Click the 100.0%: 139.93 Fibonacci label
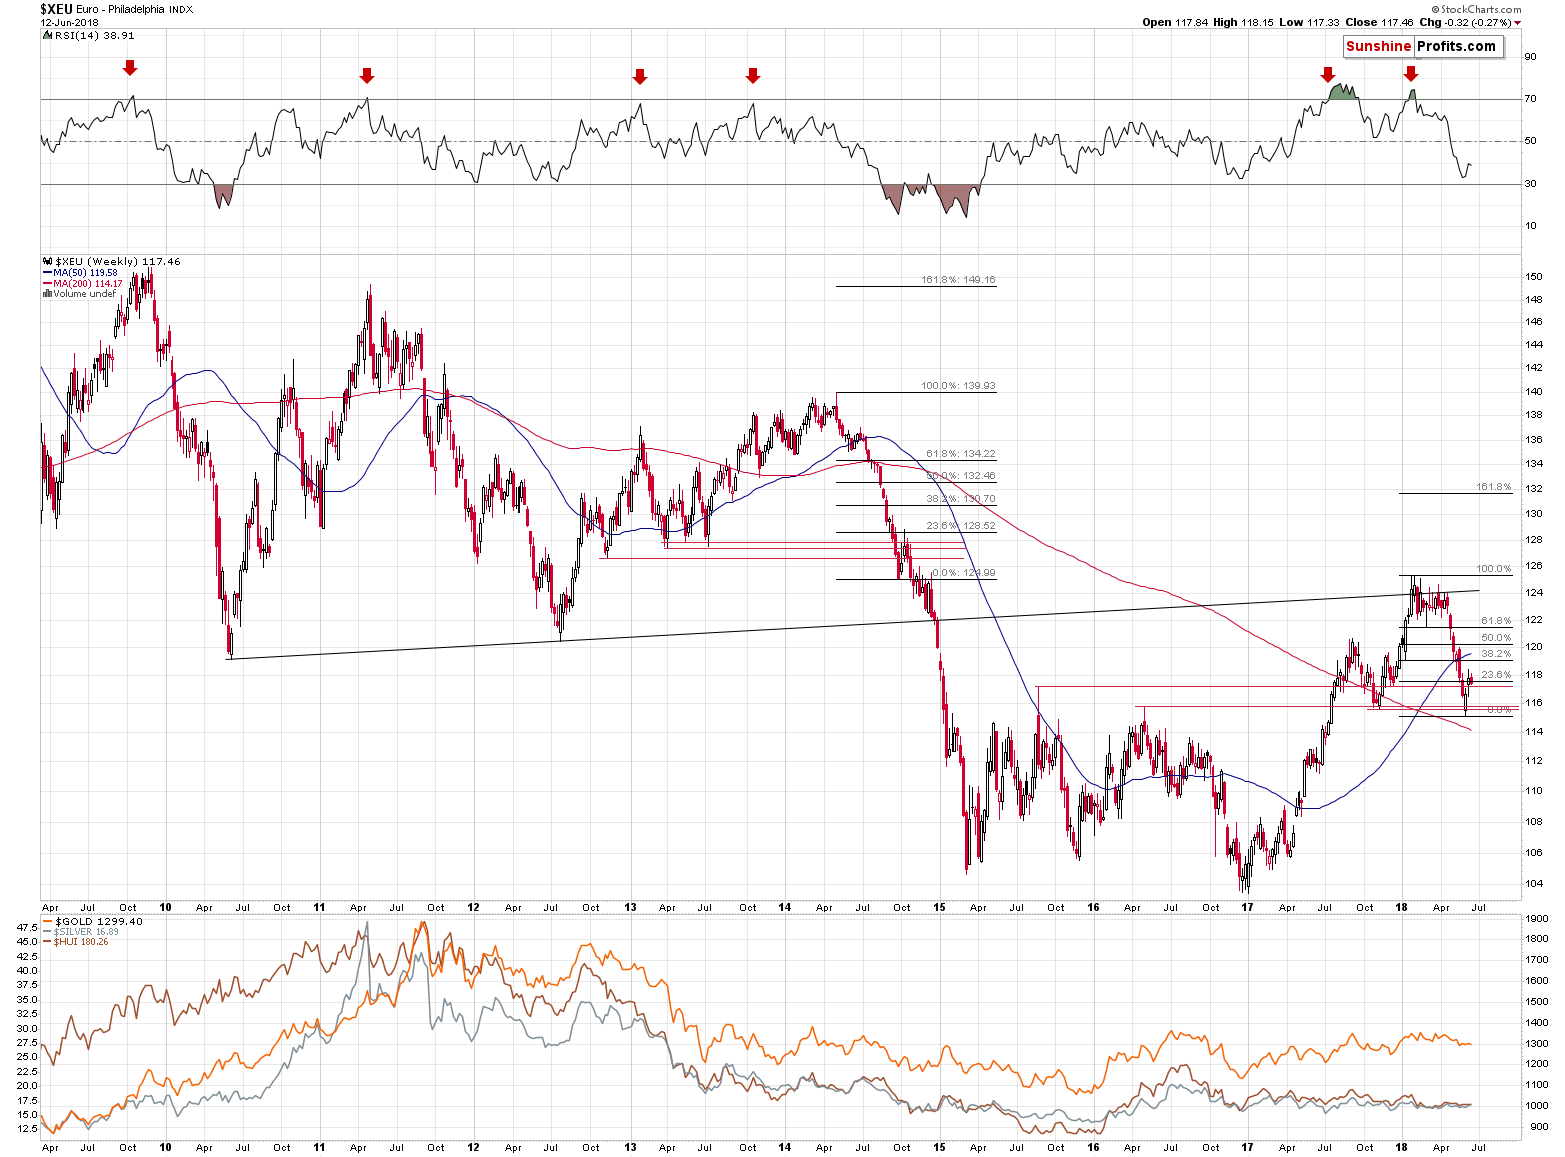 958,386
